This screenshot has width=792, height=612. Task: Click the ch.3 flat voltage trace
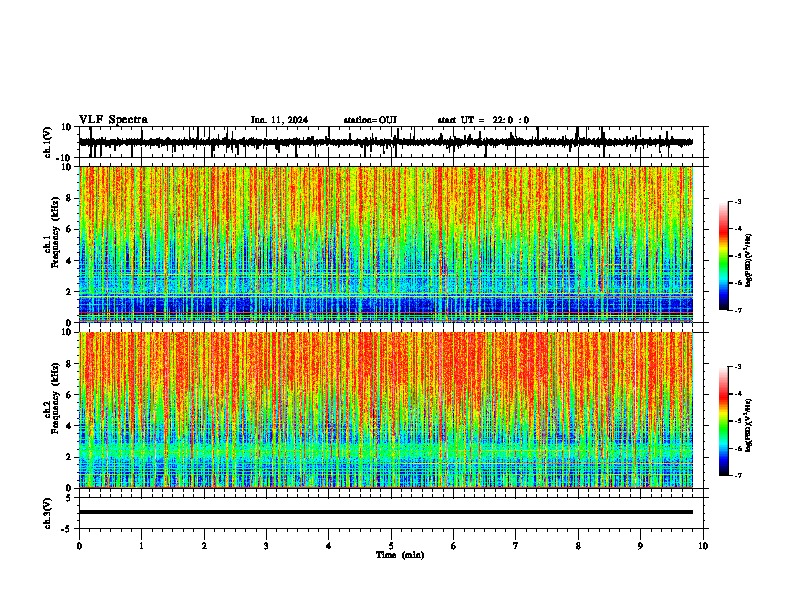[x=386, y=512]
